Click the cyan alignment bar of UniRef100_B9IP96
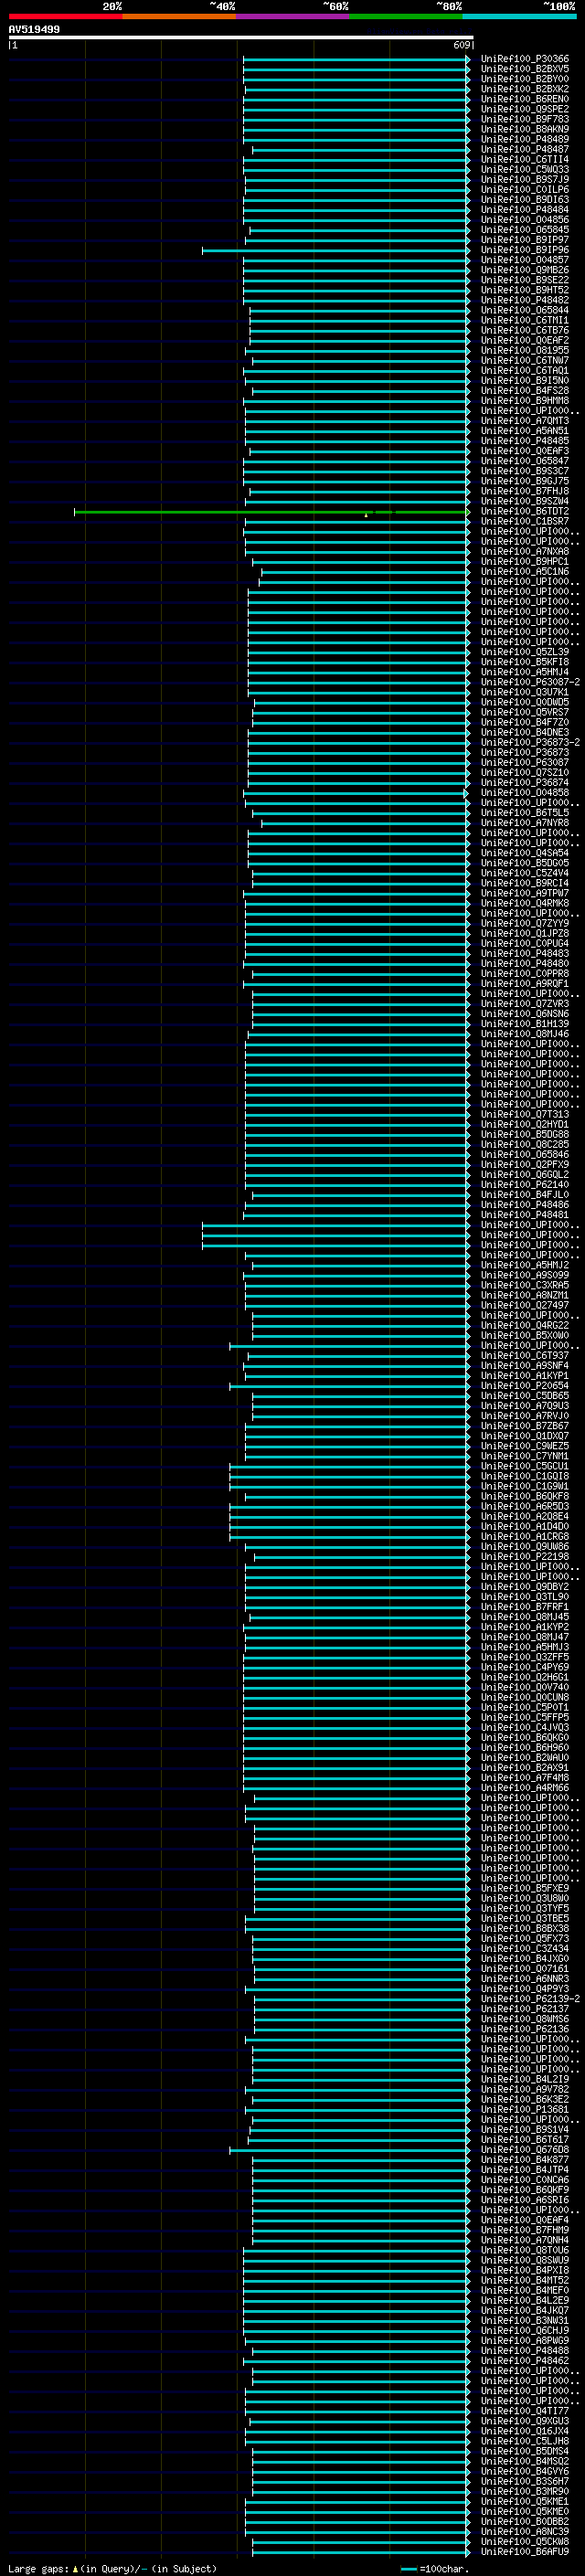Image resolution: width=585 pixels, height=2576 pixels. click(336, 250)
